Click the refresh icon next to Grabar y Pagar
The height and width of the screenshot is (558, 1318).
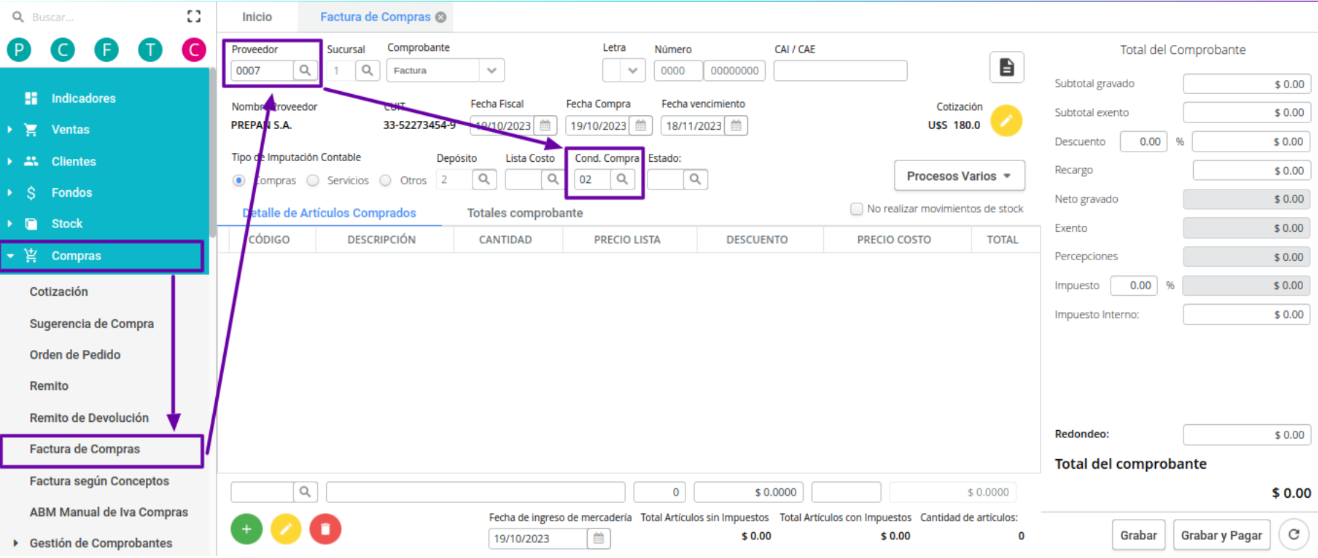(1295, 535)
